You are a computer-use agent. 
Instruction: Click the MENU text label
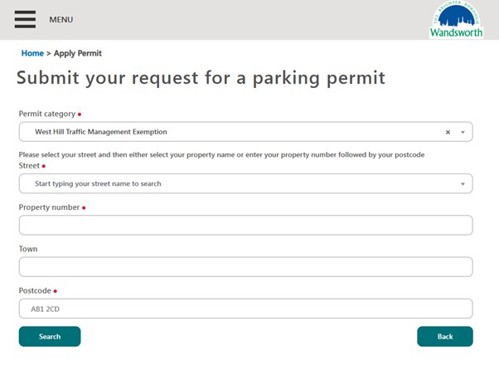click(61, 20)
